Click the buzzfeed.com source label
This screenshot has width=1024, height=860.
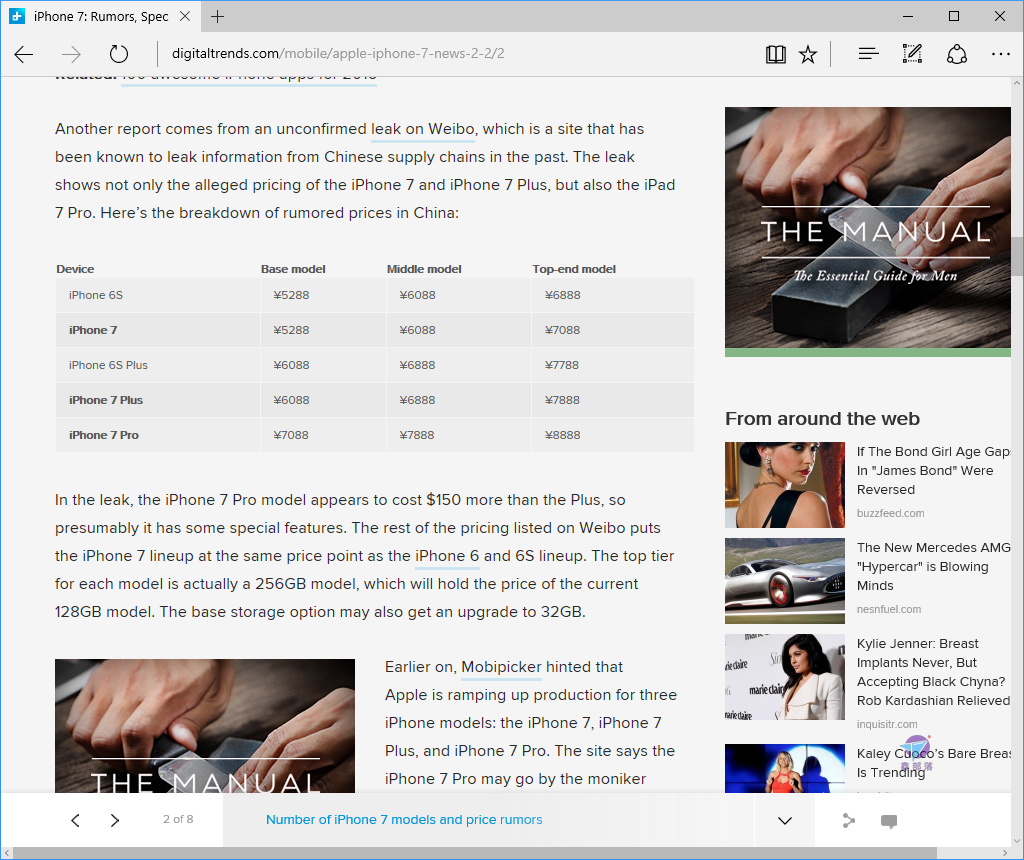[890, 513]
